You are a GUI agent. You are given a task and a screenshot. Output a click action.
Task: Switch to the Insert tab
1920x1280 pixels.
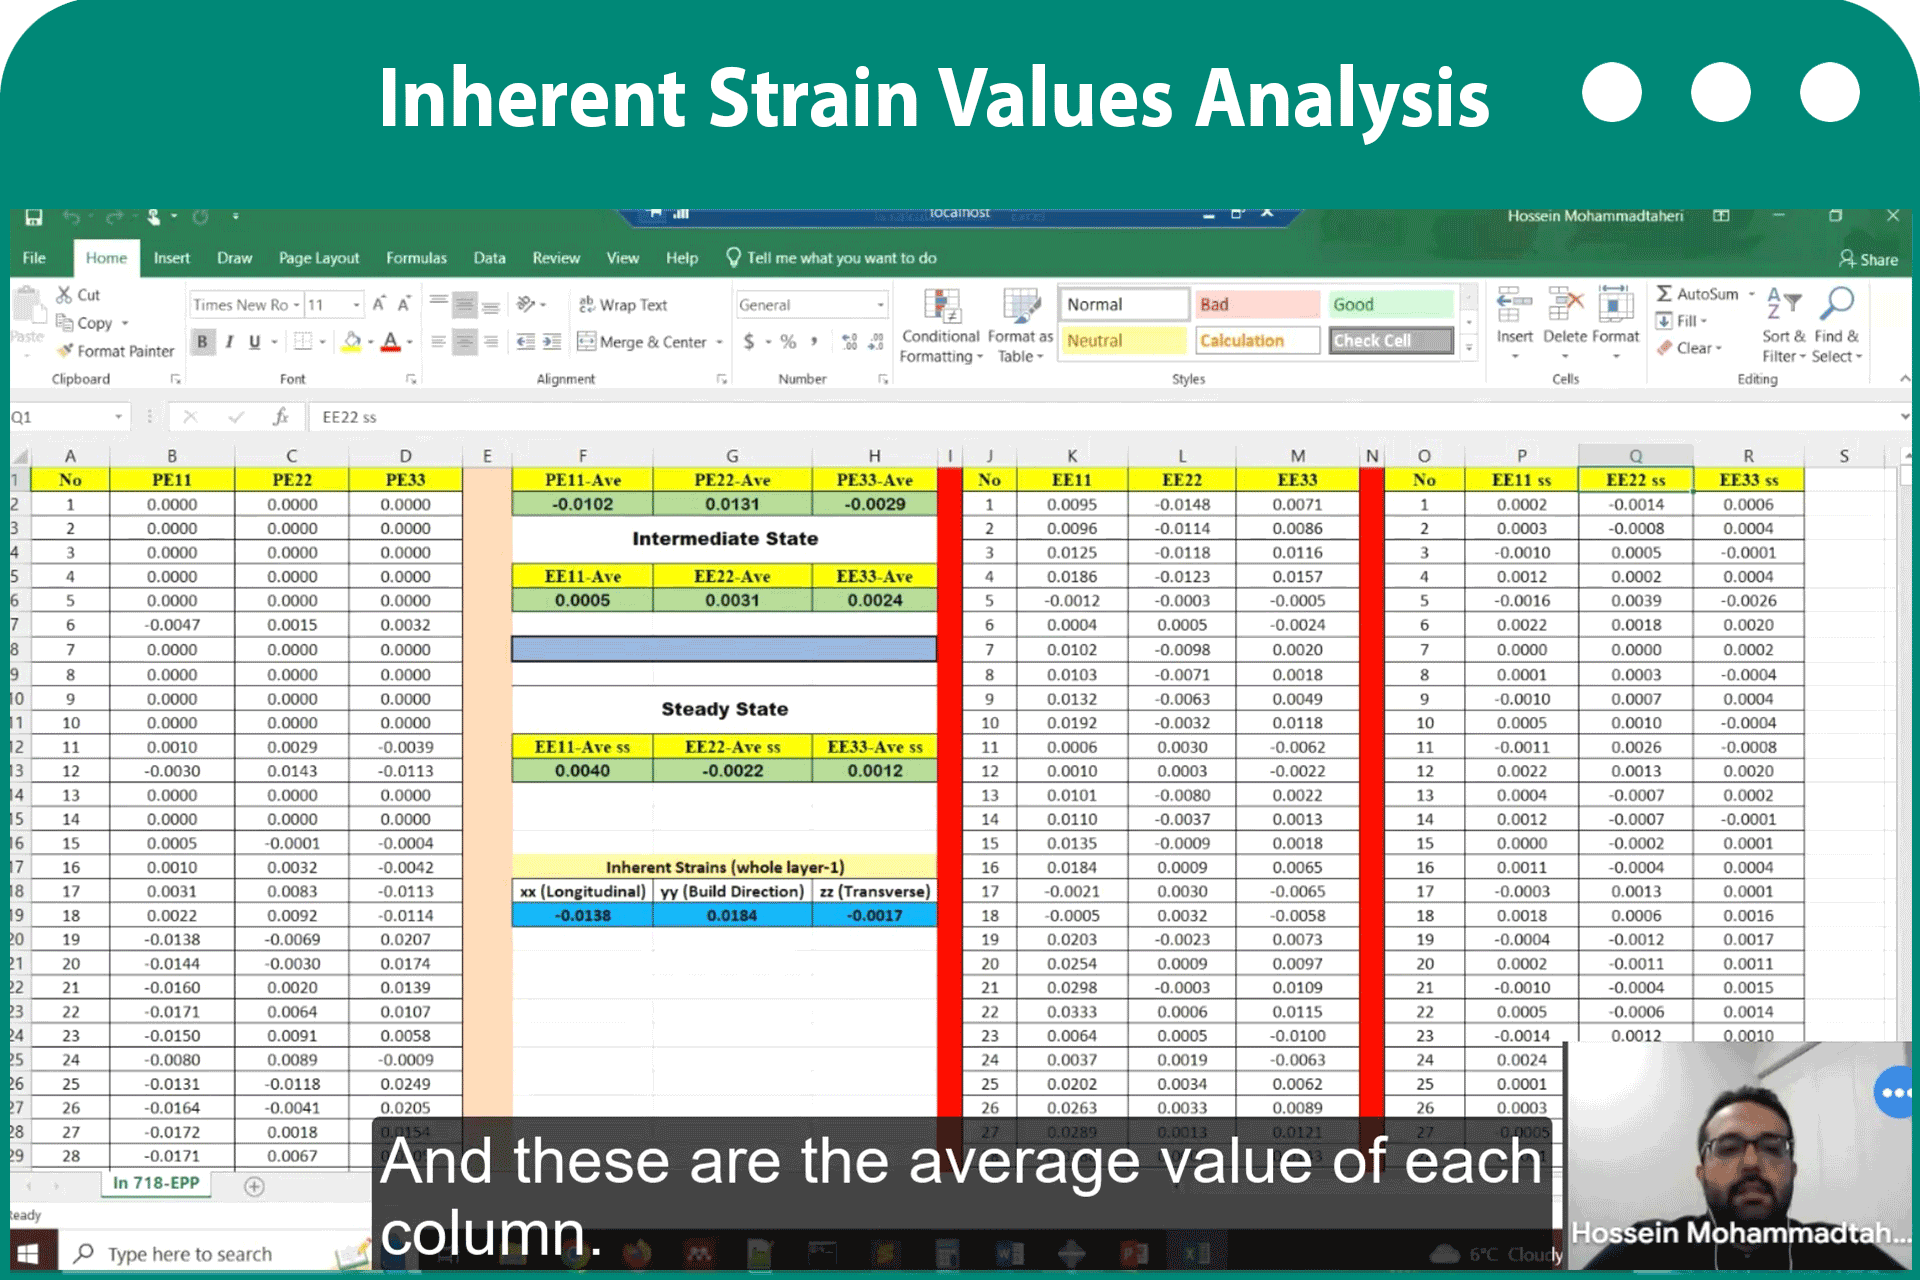click(172, 258)
